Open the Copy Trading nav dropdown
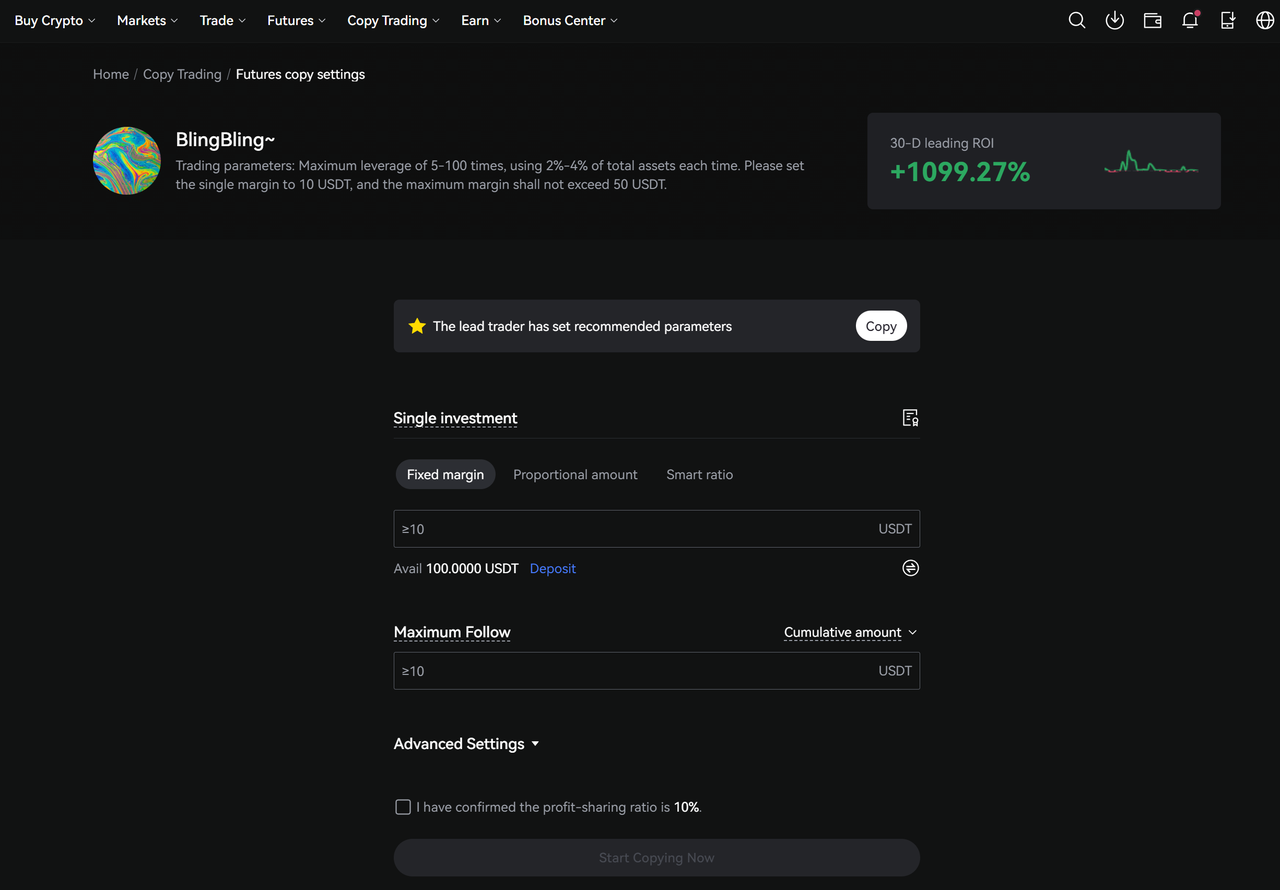Screen dimensions: 1280x890 coord(393,20)
